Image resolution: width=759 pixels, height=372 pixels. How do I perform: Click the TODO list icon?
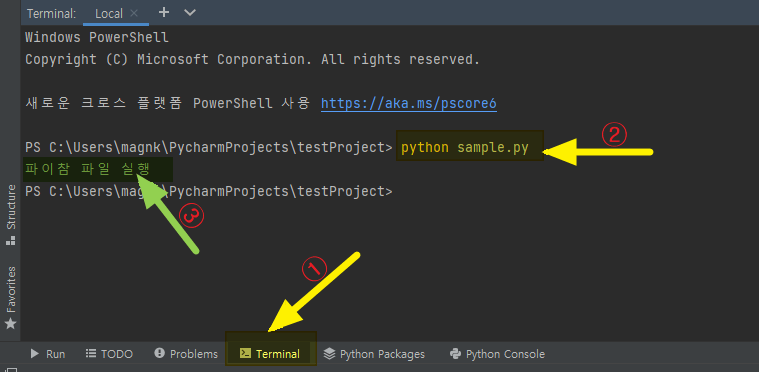[x=91, y=354]
